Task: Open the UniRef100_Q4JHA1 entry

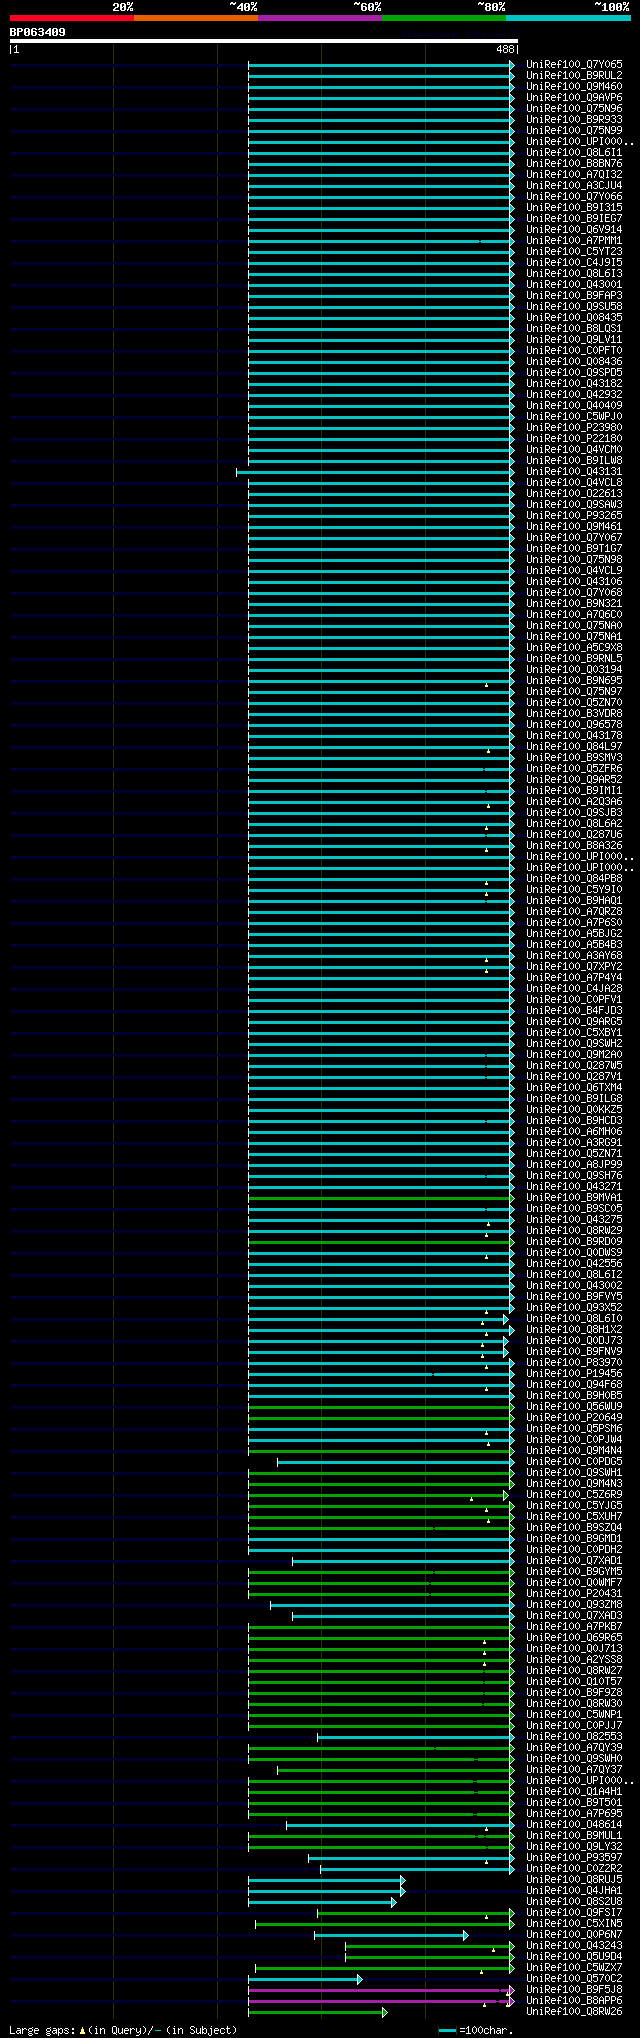Action: pyautogui.click(x=574, y=1890)
